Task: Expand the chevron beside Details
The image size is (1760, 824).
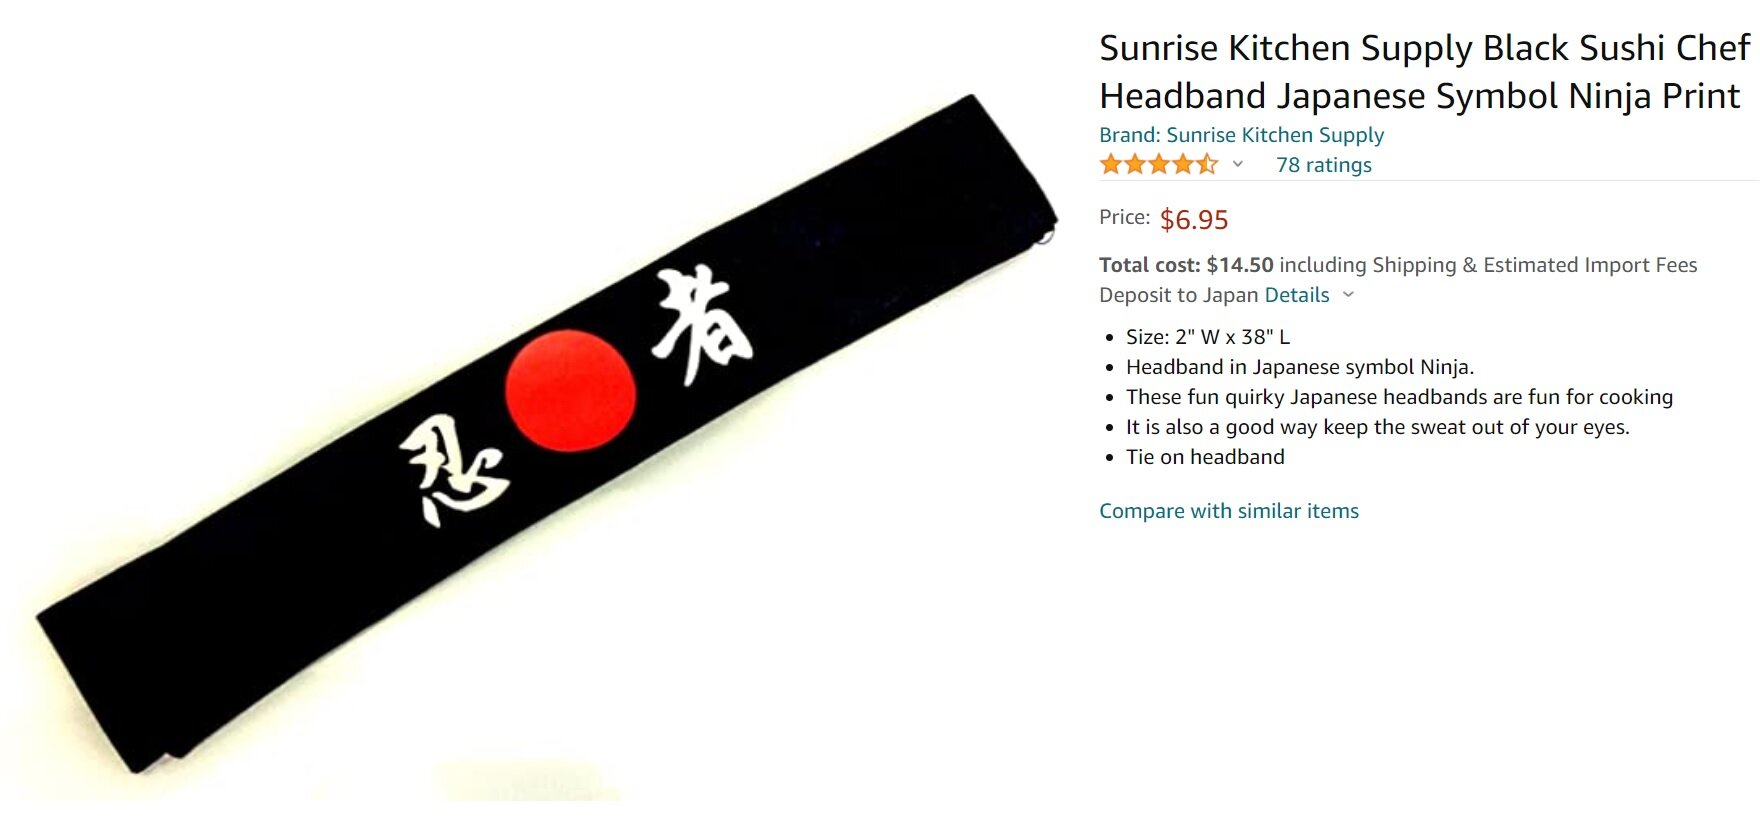Action: 1348,294
